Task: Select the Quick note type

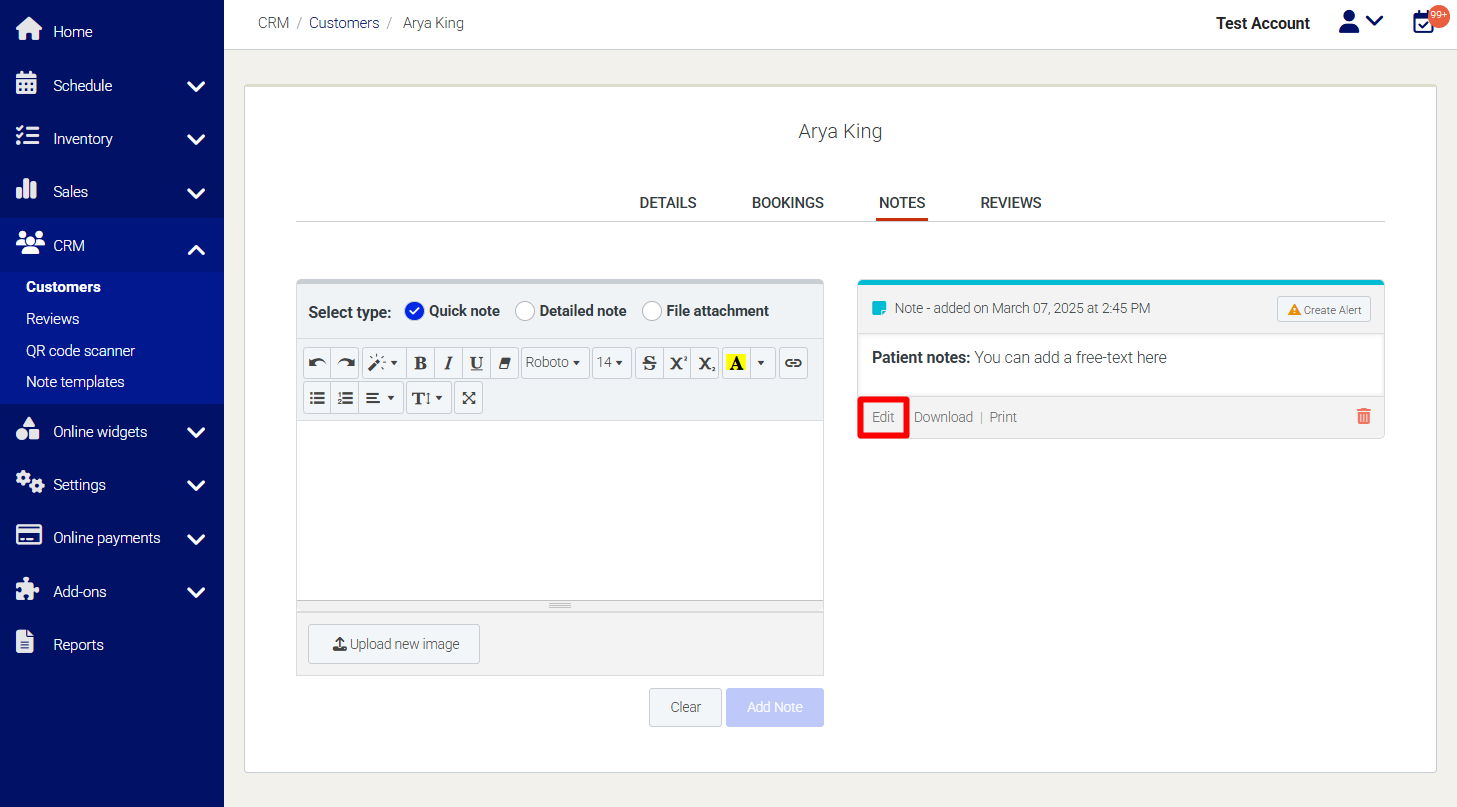Action: (x=415, y=311)
